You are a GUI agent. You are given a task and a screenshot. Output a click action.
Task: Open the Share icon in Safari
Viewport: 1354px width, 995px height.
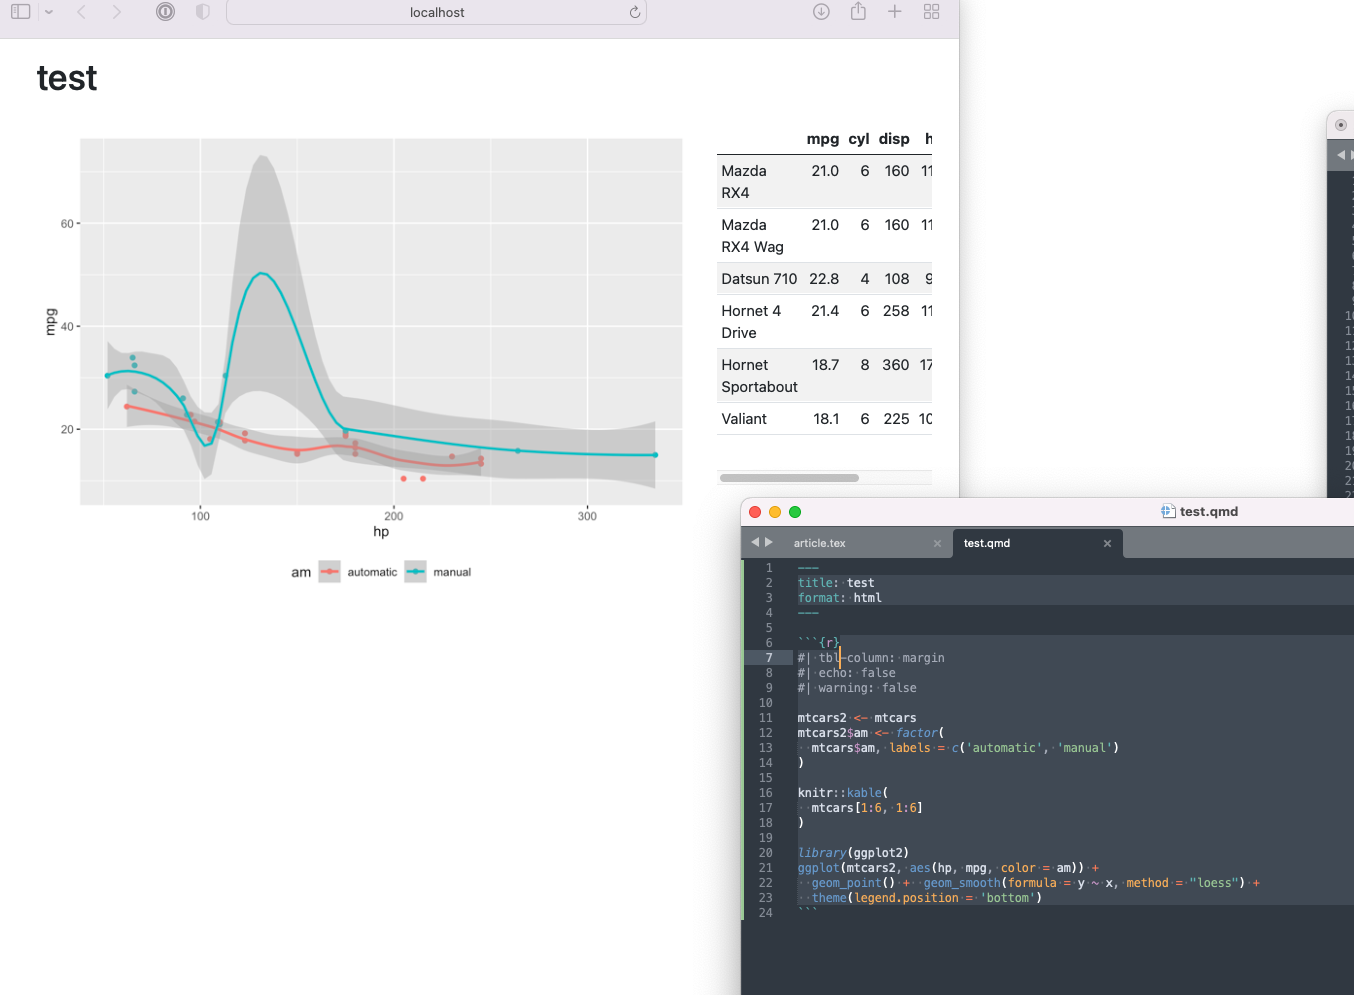point(858,11)
